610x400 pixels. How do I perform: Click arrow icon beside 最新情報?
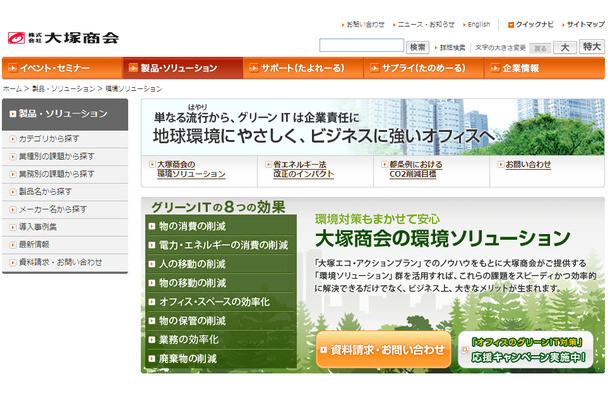pos(13,245)
